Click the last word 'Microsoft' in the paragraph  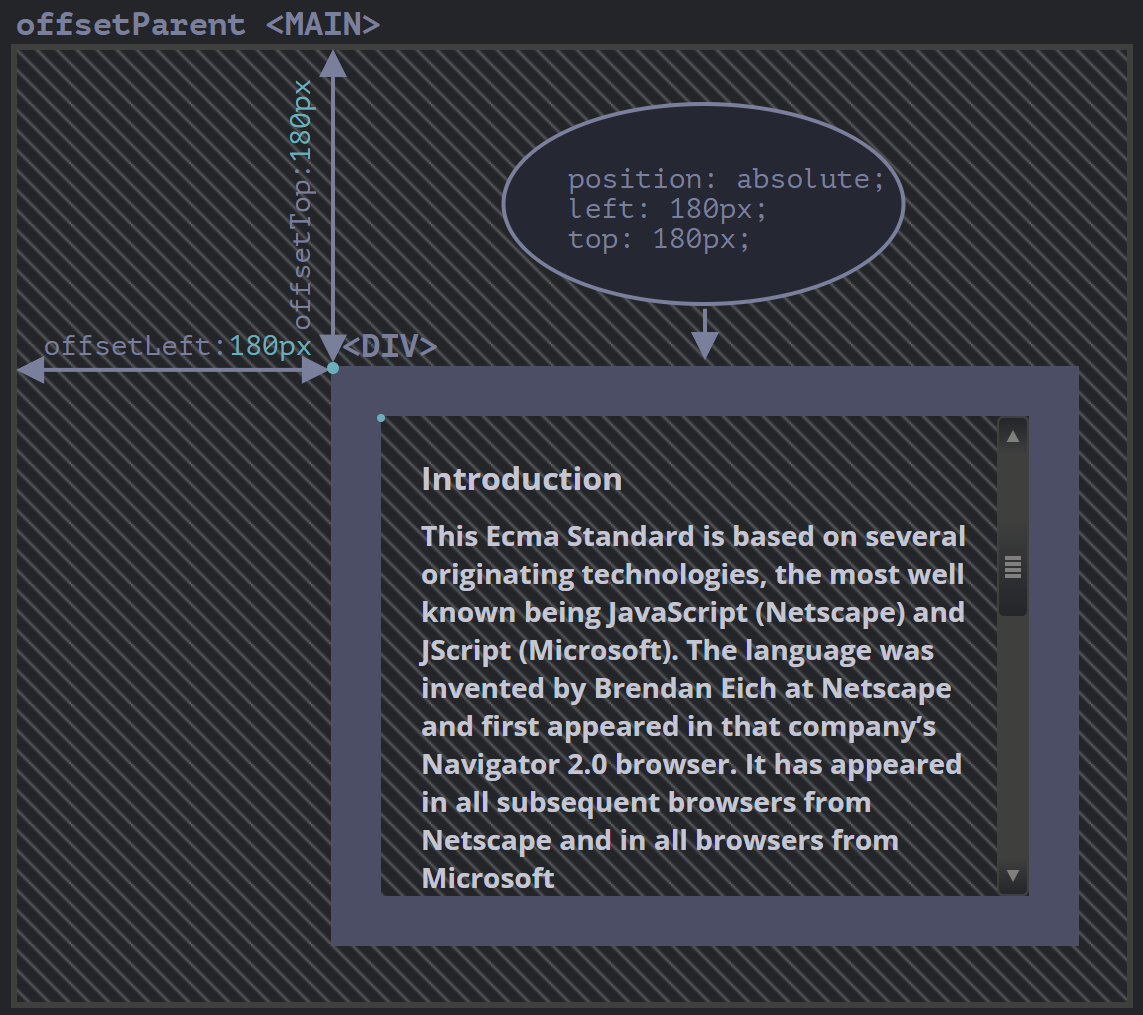(x=488, y=878)
